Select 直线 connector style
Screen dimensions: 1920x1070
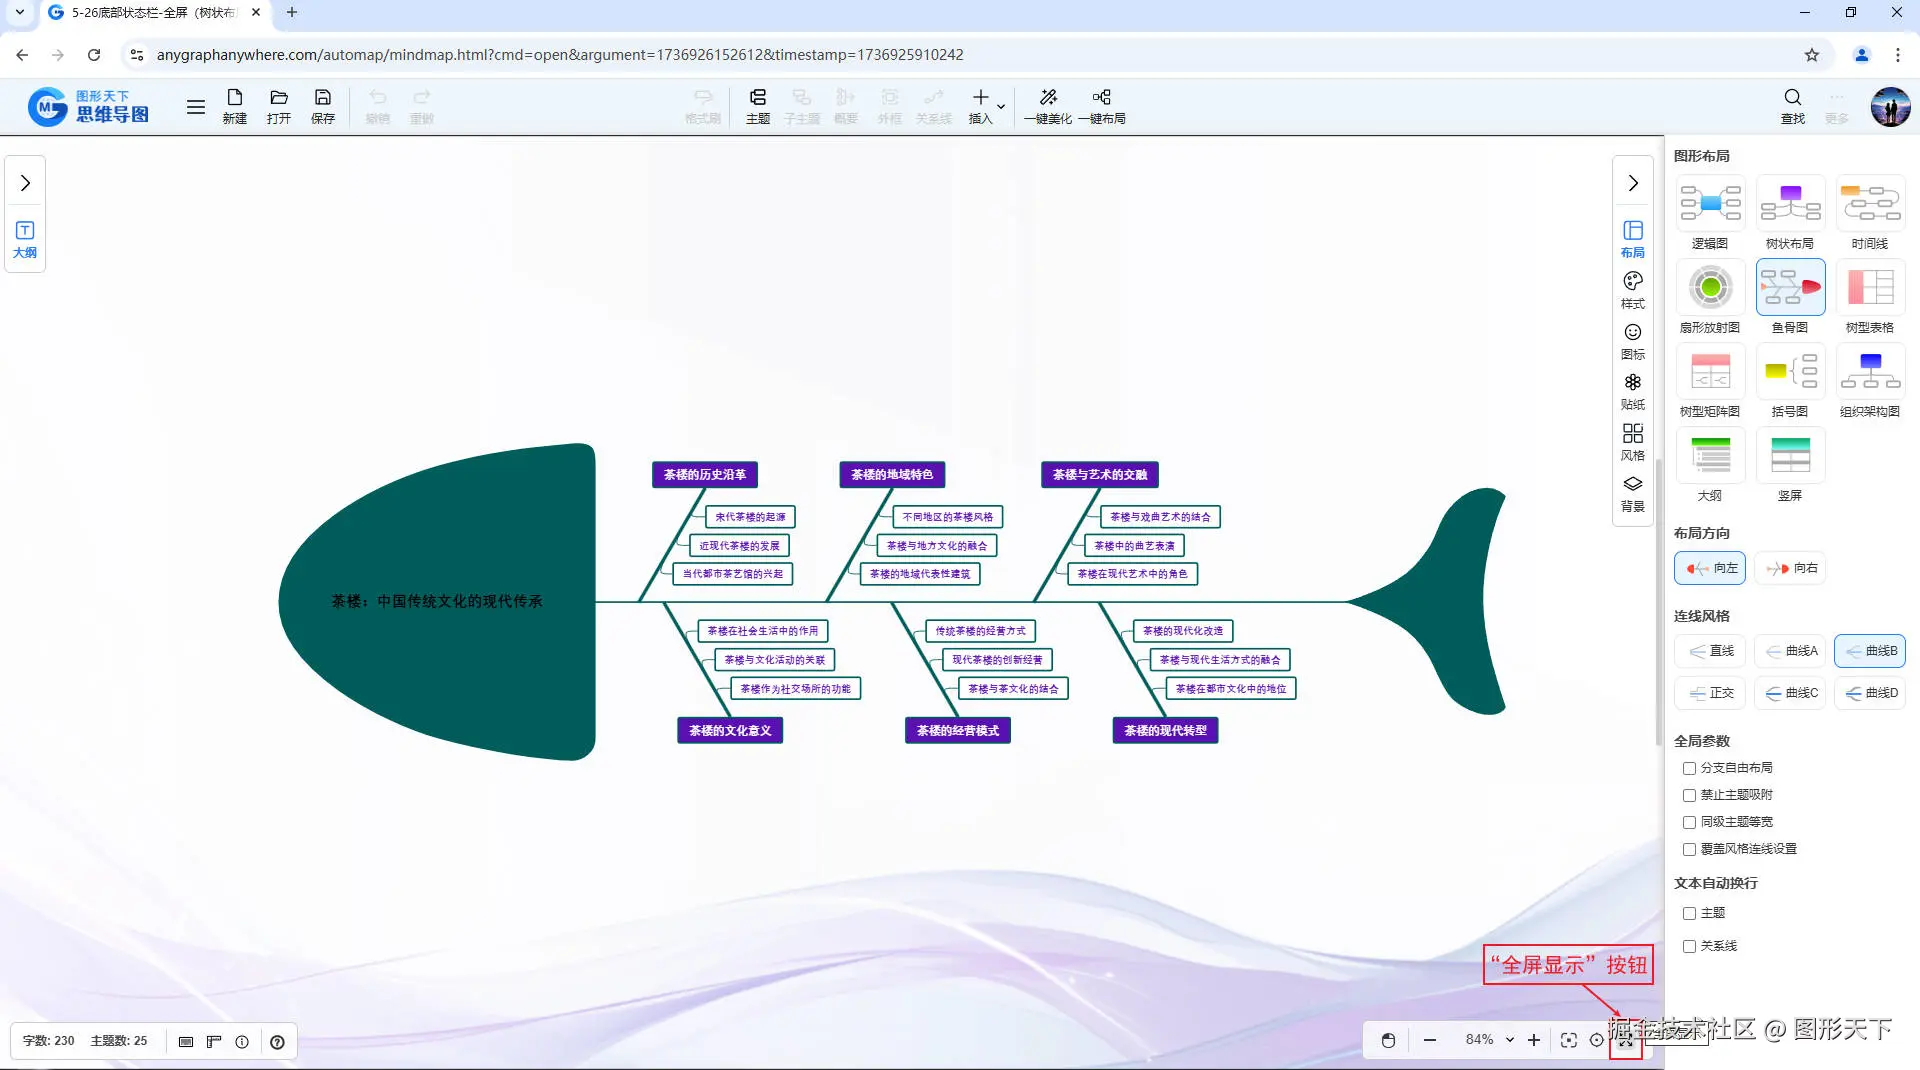(x=1710, y=651)
